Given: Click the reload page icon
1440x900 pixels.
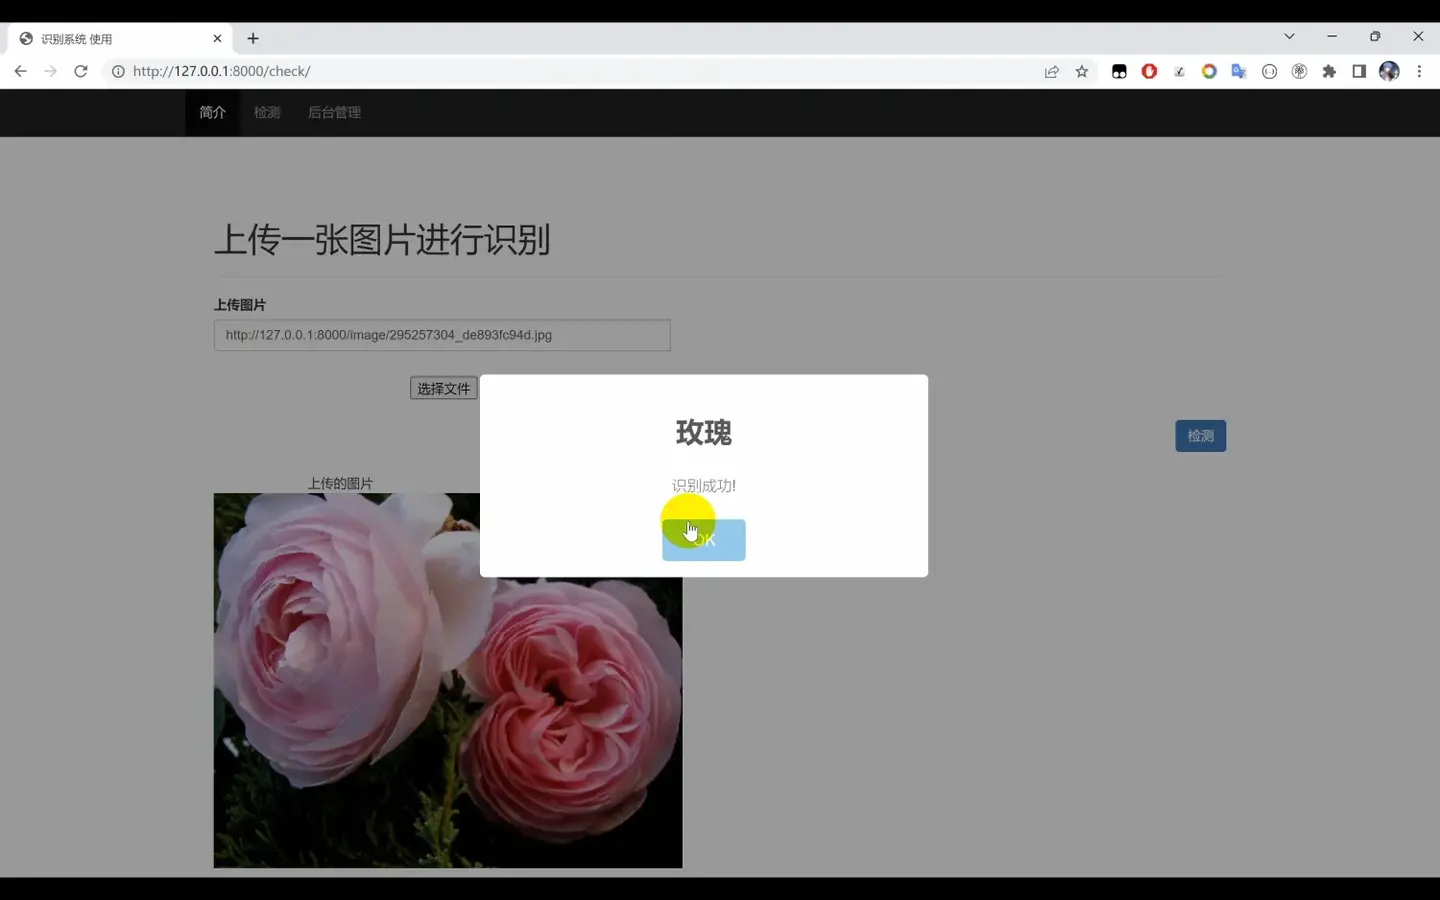Looking at the screenshot, I should [x=81, y=71].
